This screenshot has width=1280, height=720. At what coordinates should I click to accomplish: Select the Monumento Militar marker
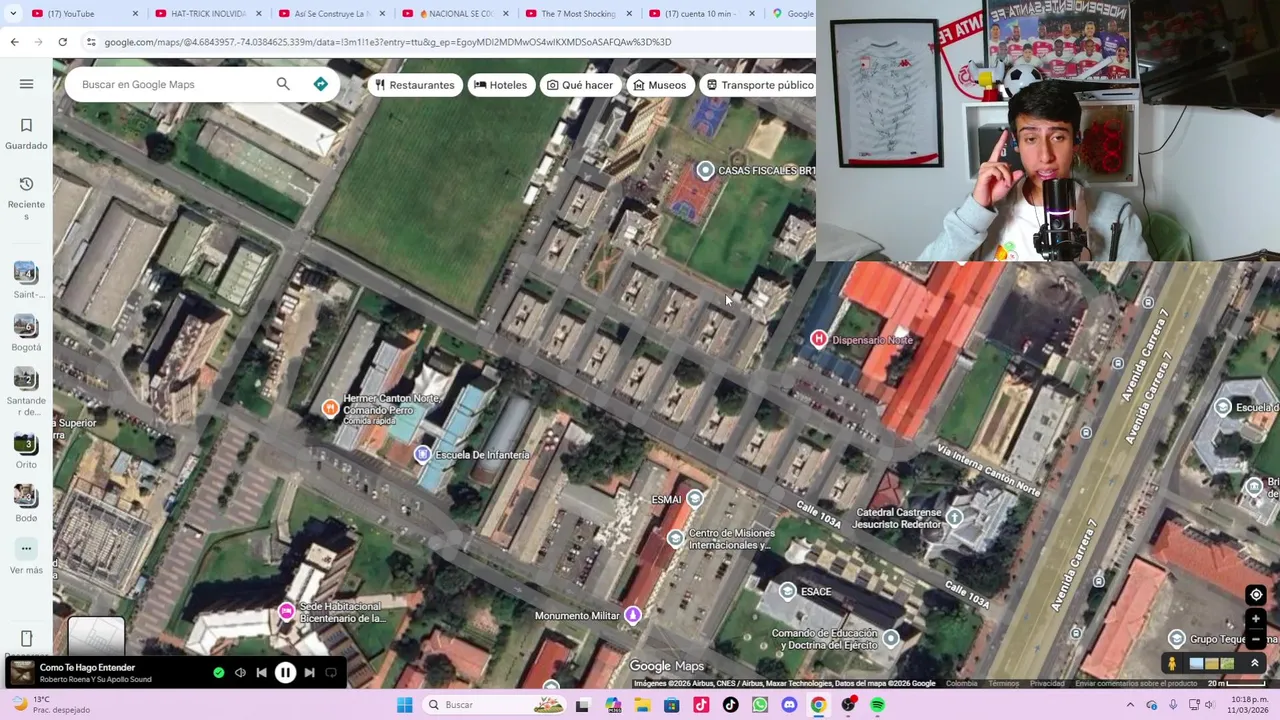tap(633, 616)
